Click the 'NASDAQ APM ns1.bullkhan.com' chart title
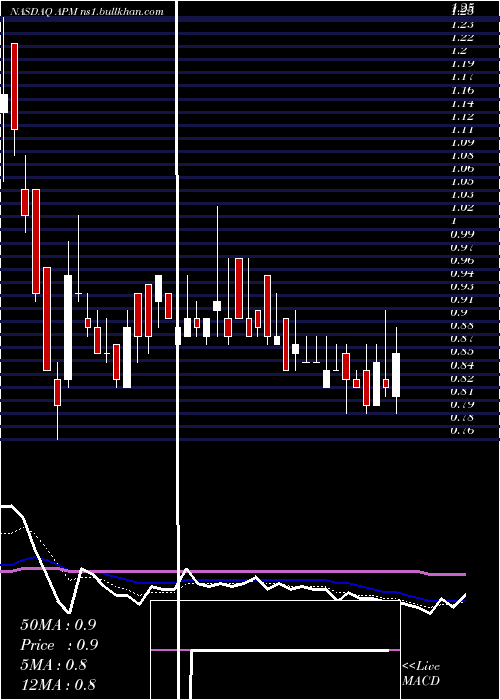Screen dimensions: 500x700 click(x=87, y=12)
